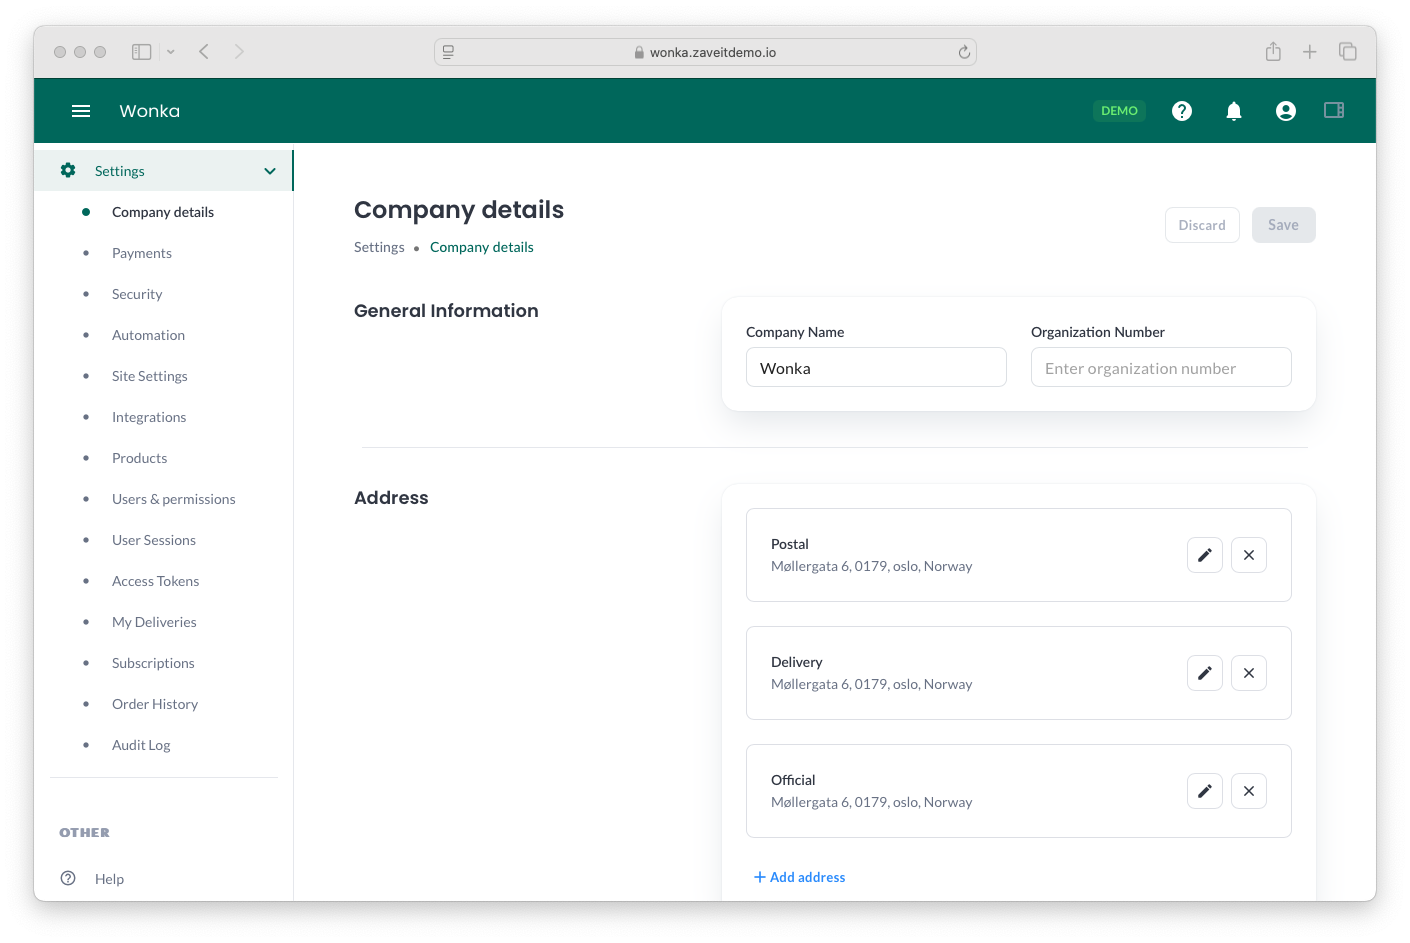Click the Wonka app title
Image resolution: width=1410 pixels, height=943 pixels.
150,111
